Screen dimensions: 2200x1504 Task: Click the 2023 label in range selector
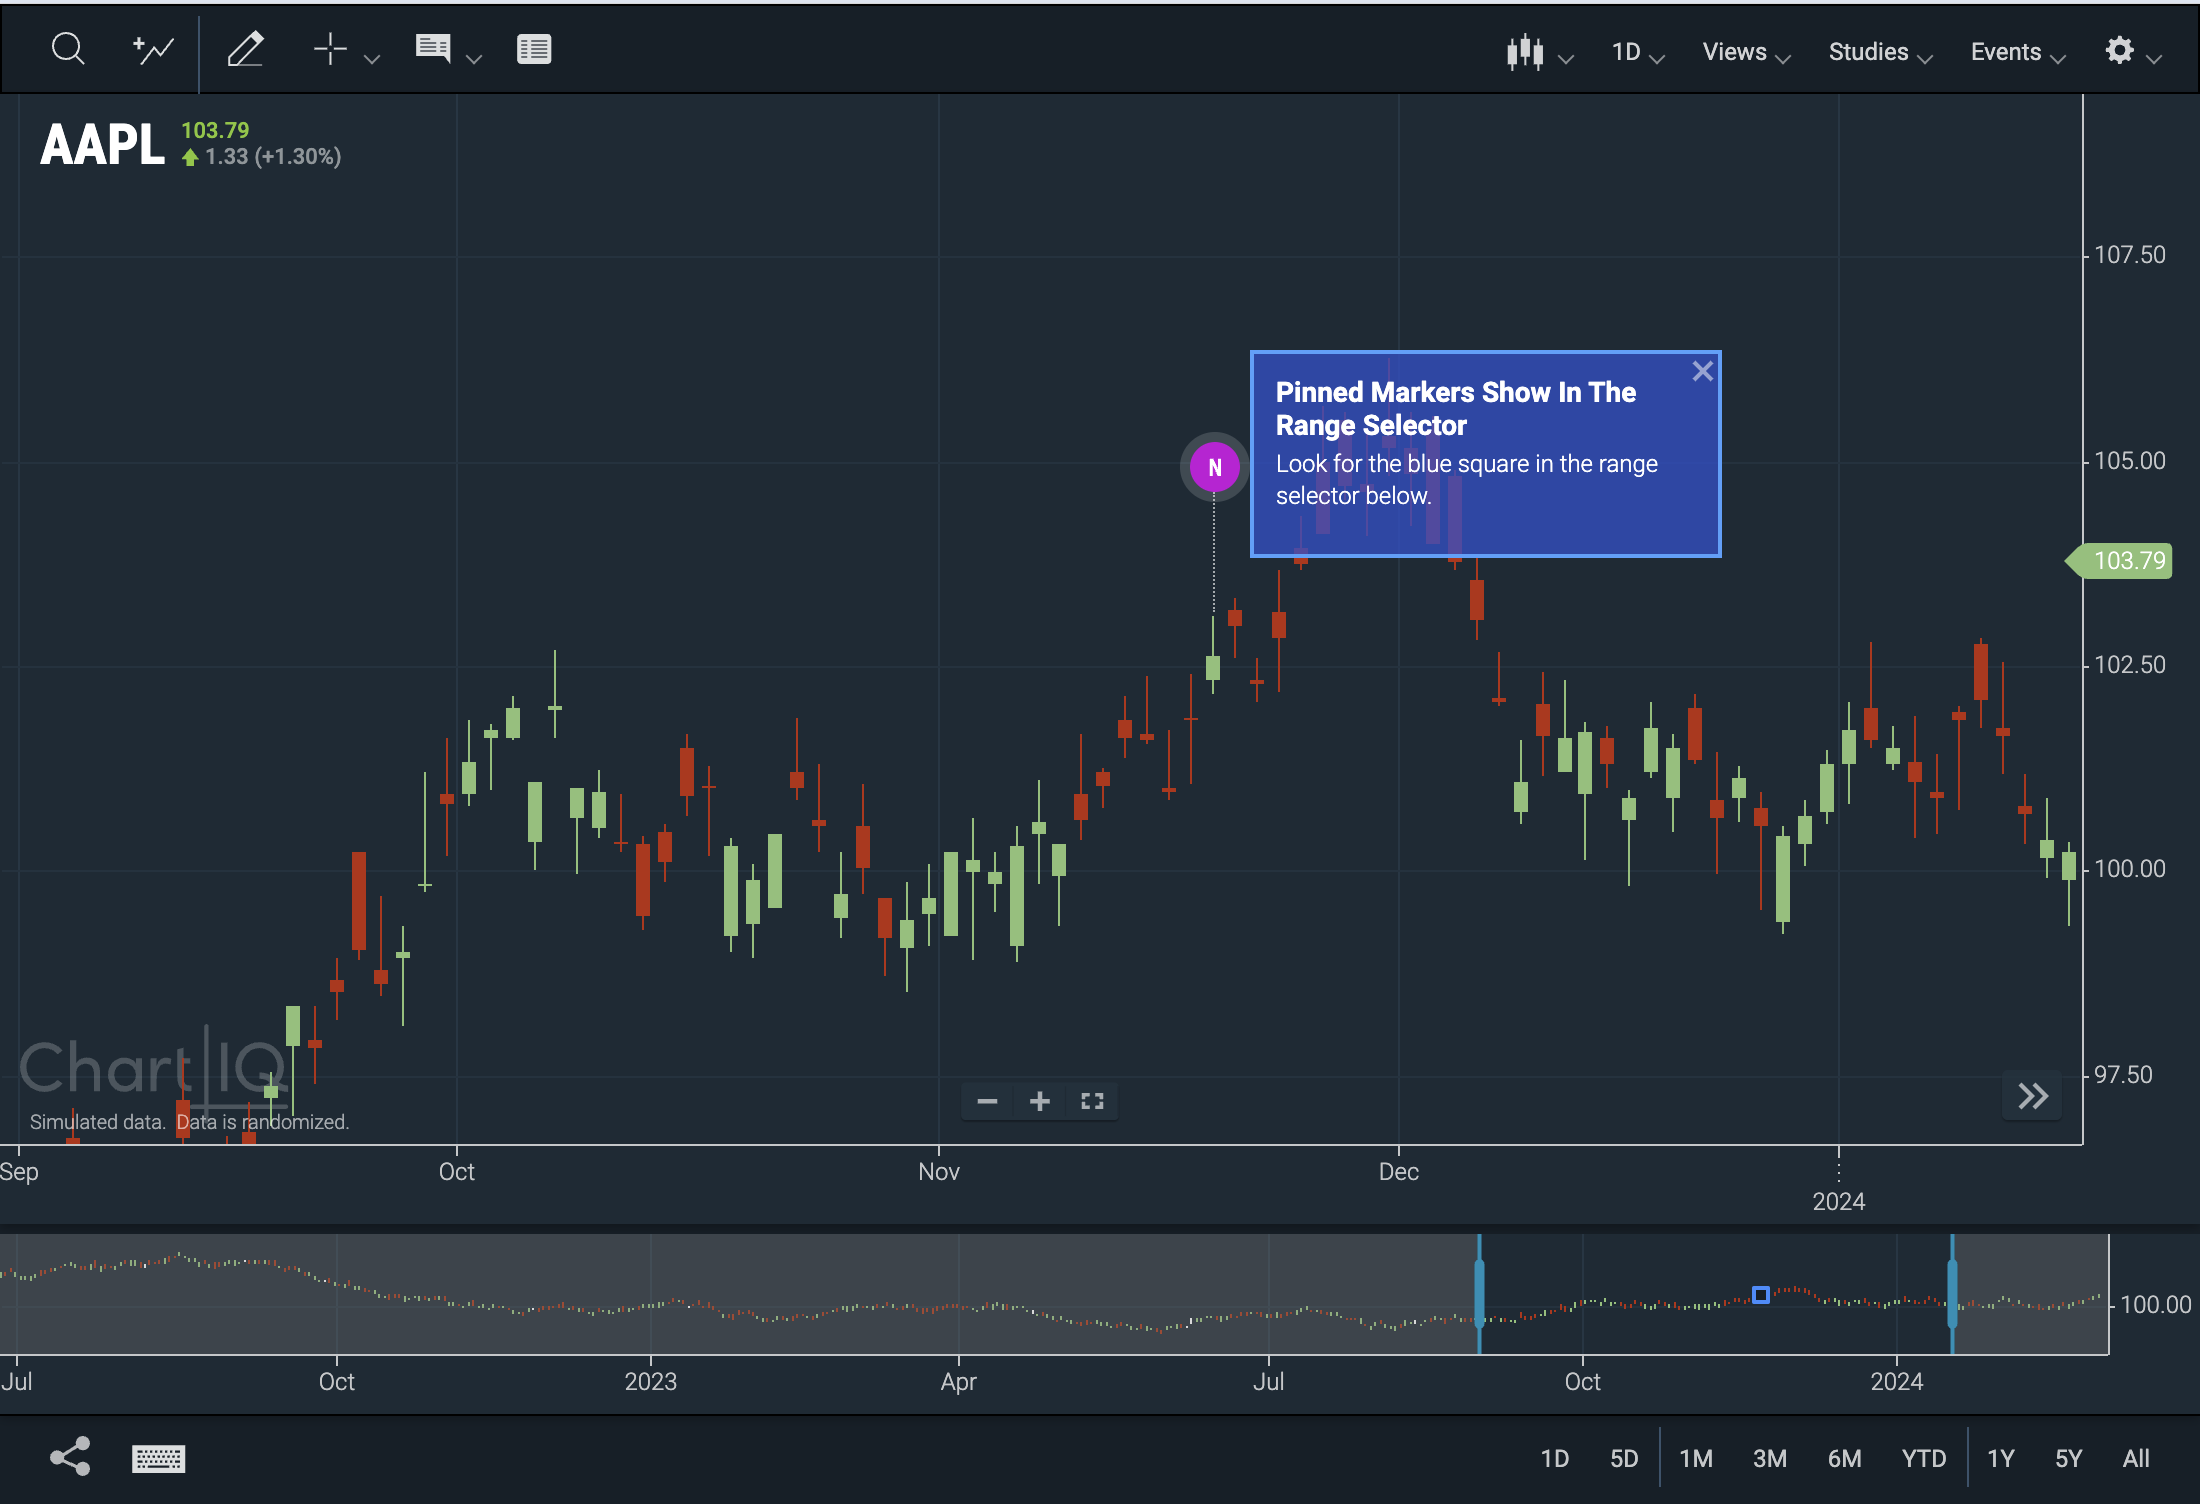[651, 1381]
